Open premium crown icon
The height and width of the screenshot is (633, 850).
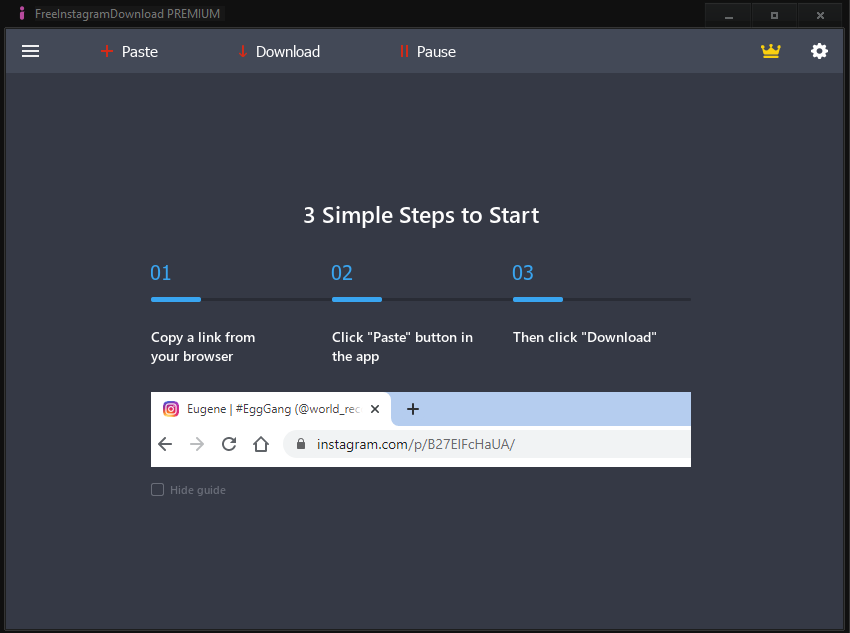pos(770,51)
